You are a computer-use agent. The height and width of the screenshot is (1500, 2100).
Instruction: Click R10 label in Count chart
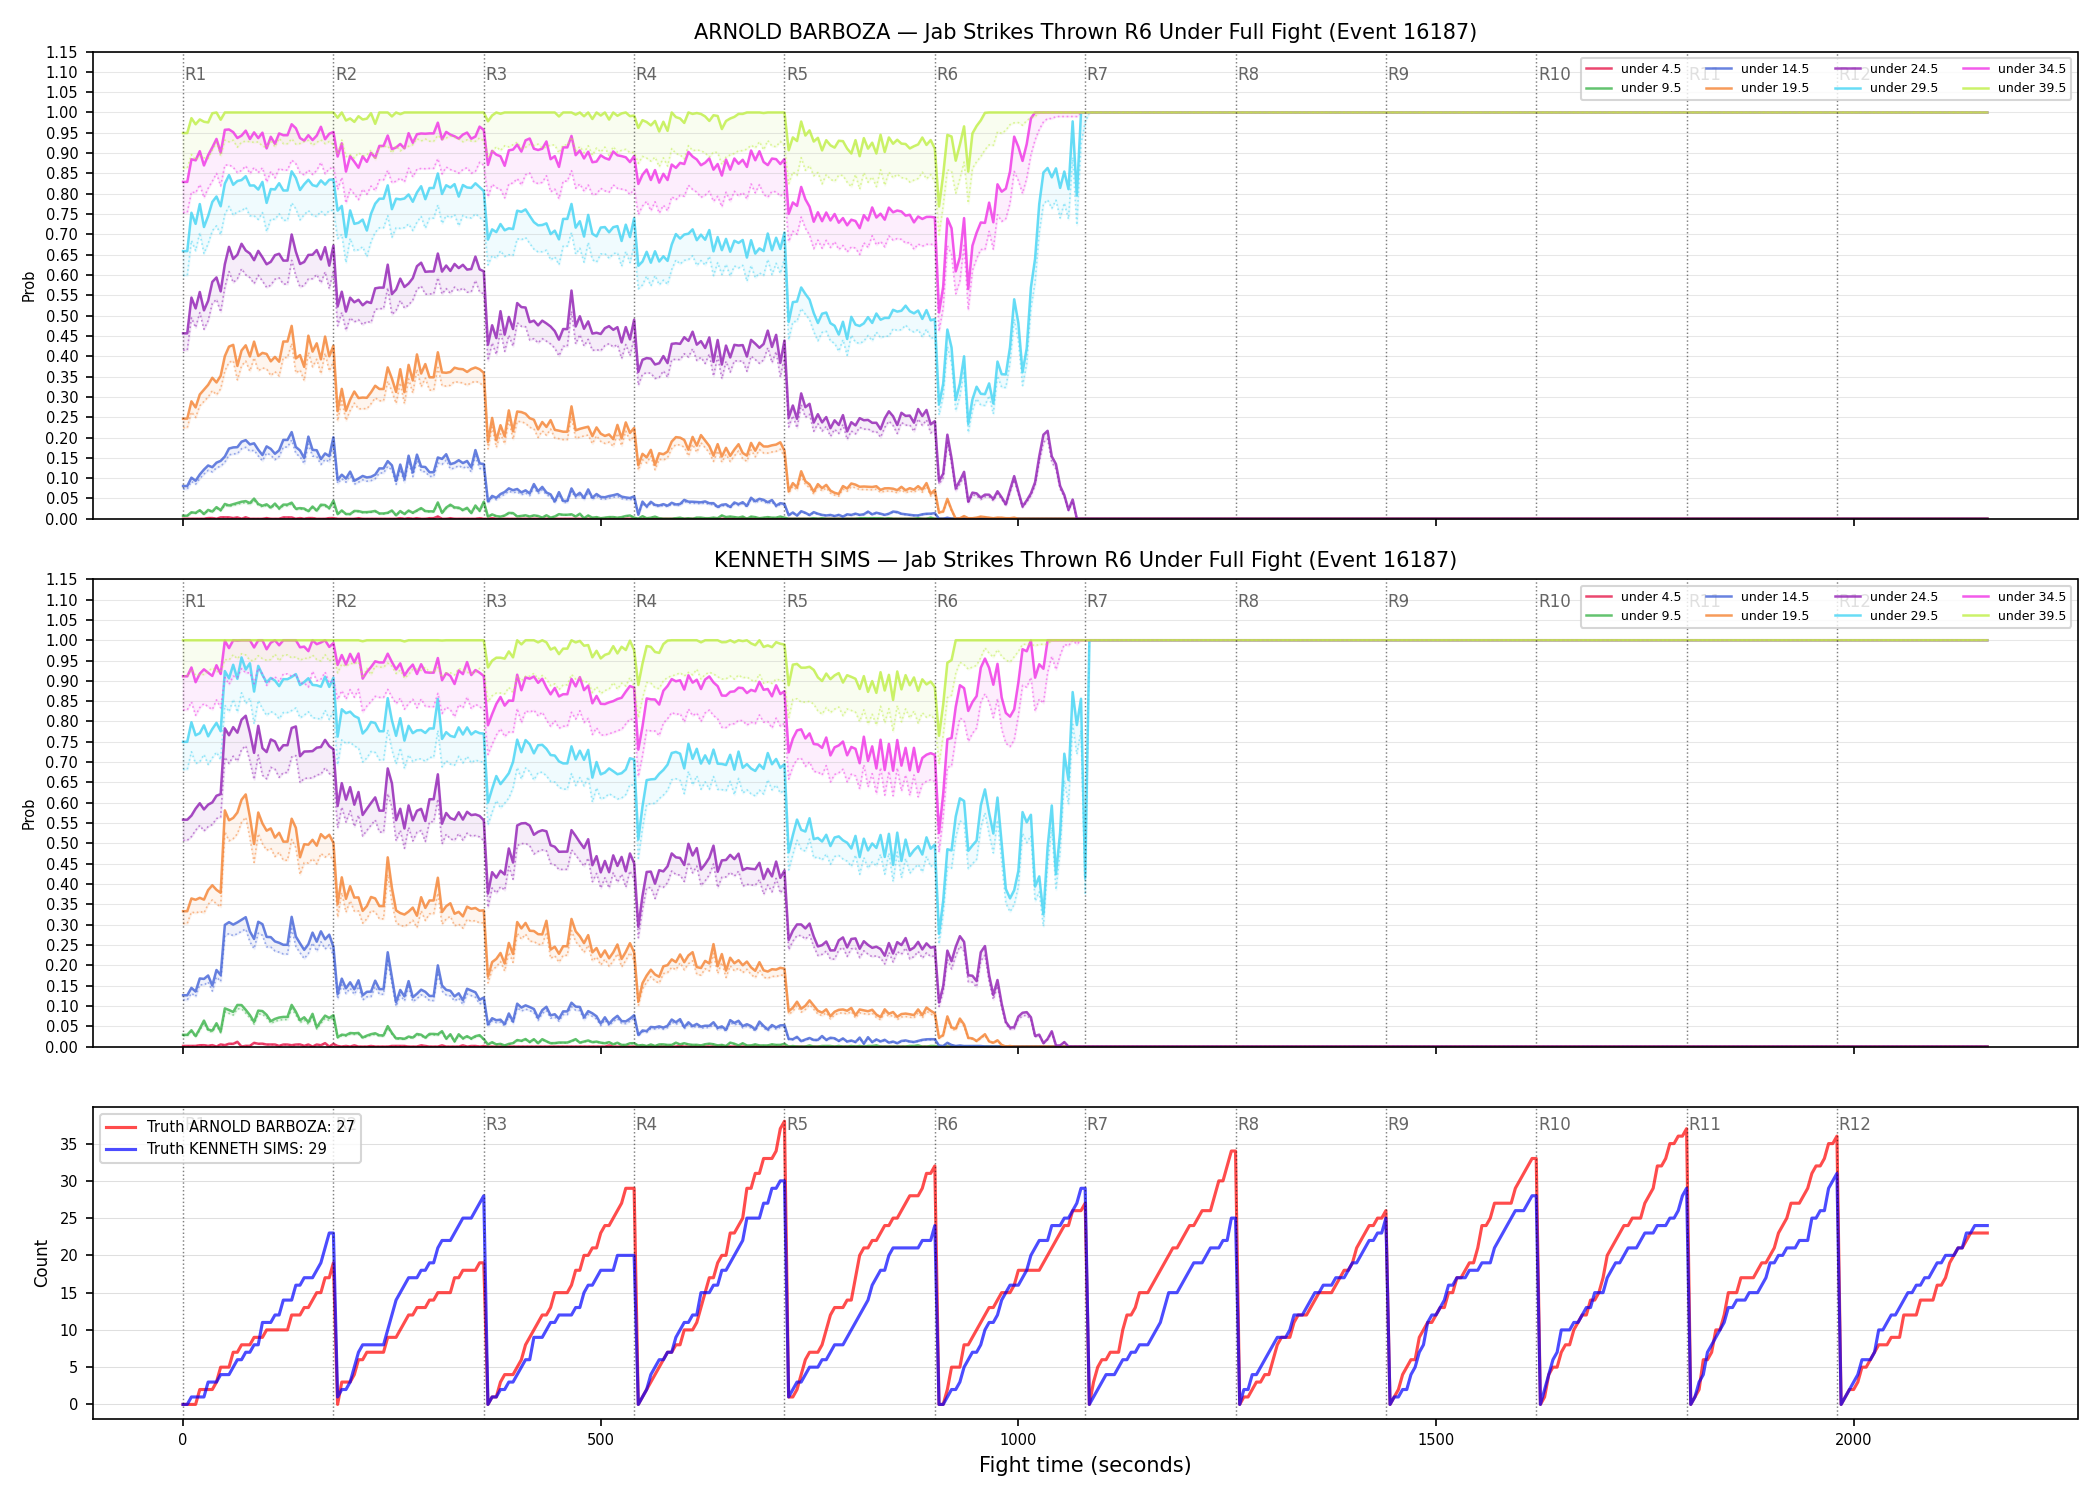(1554, 1124)
